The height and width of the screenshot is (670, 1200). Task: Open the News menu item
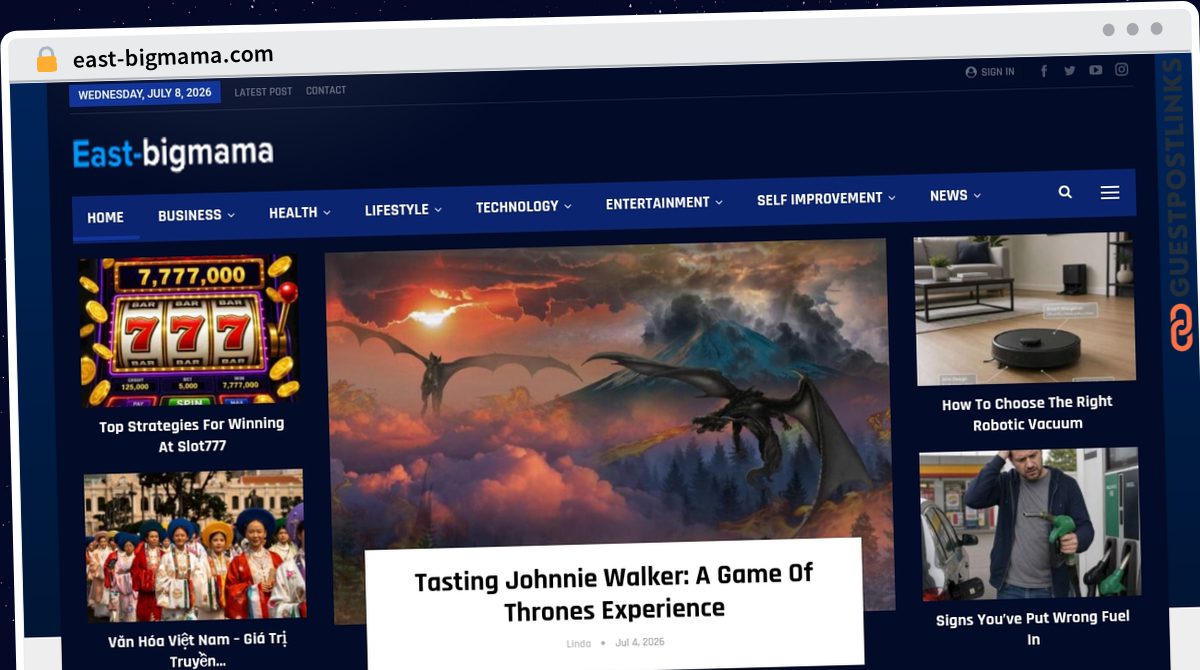click(948, 196)
